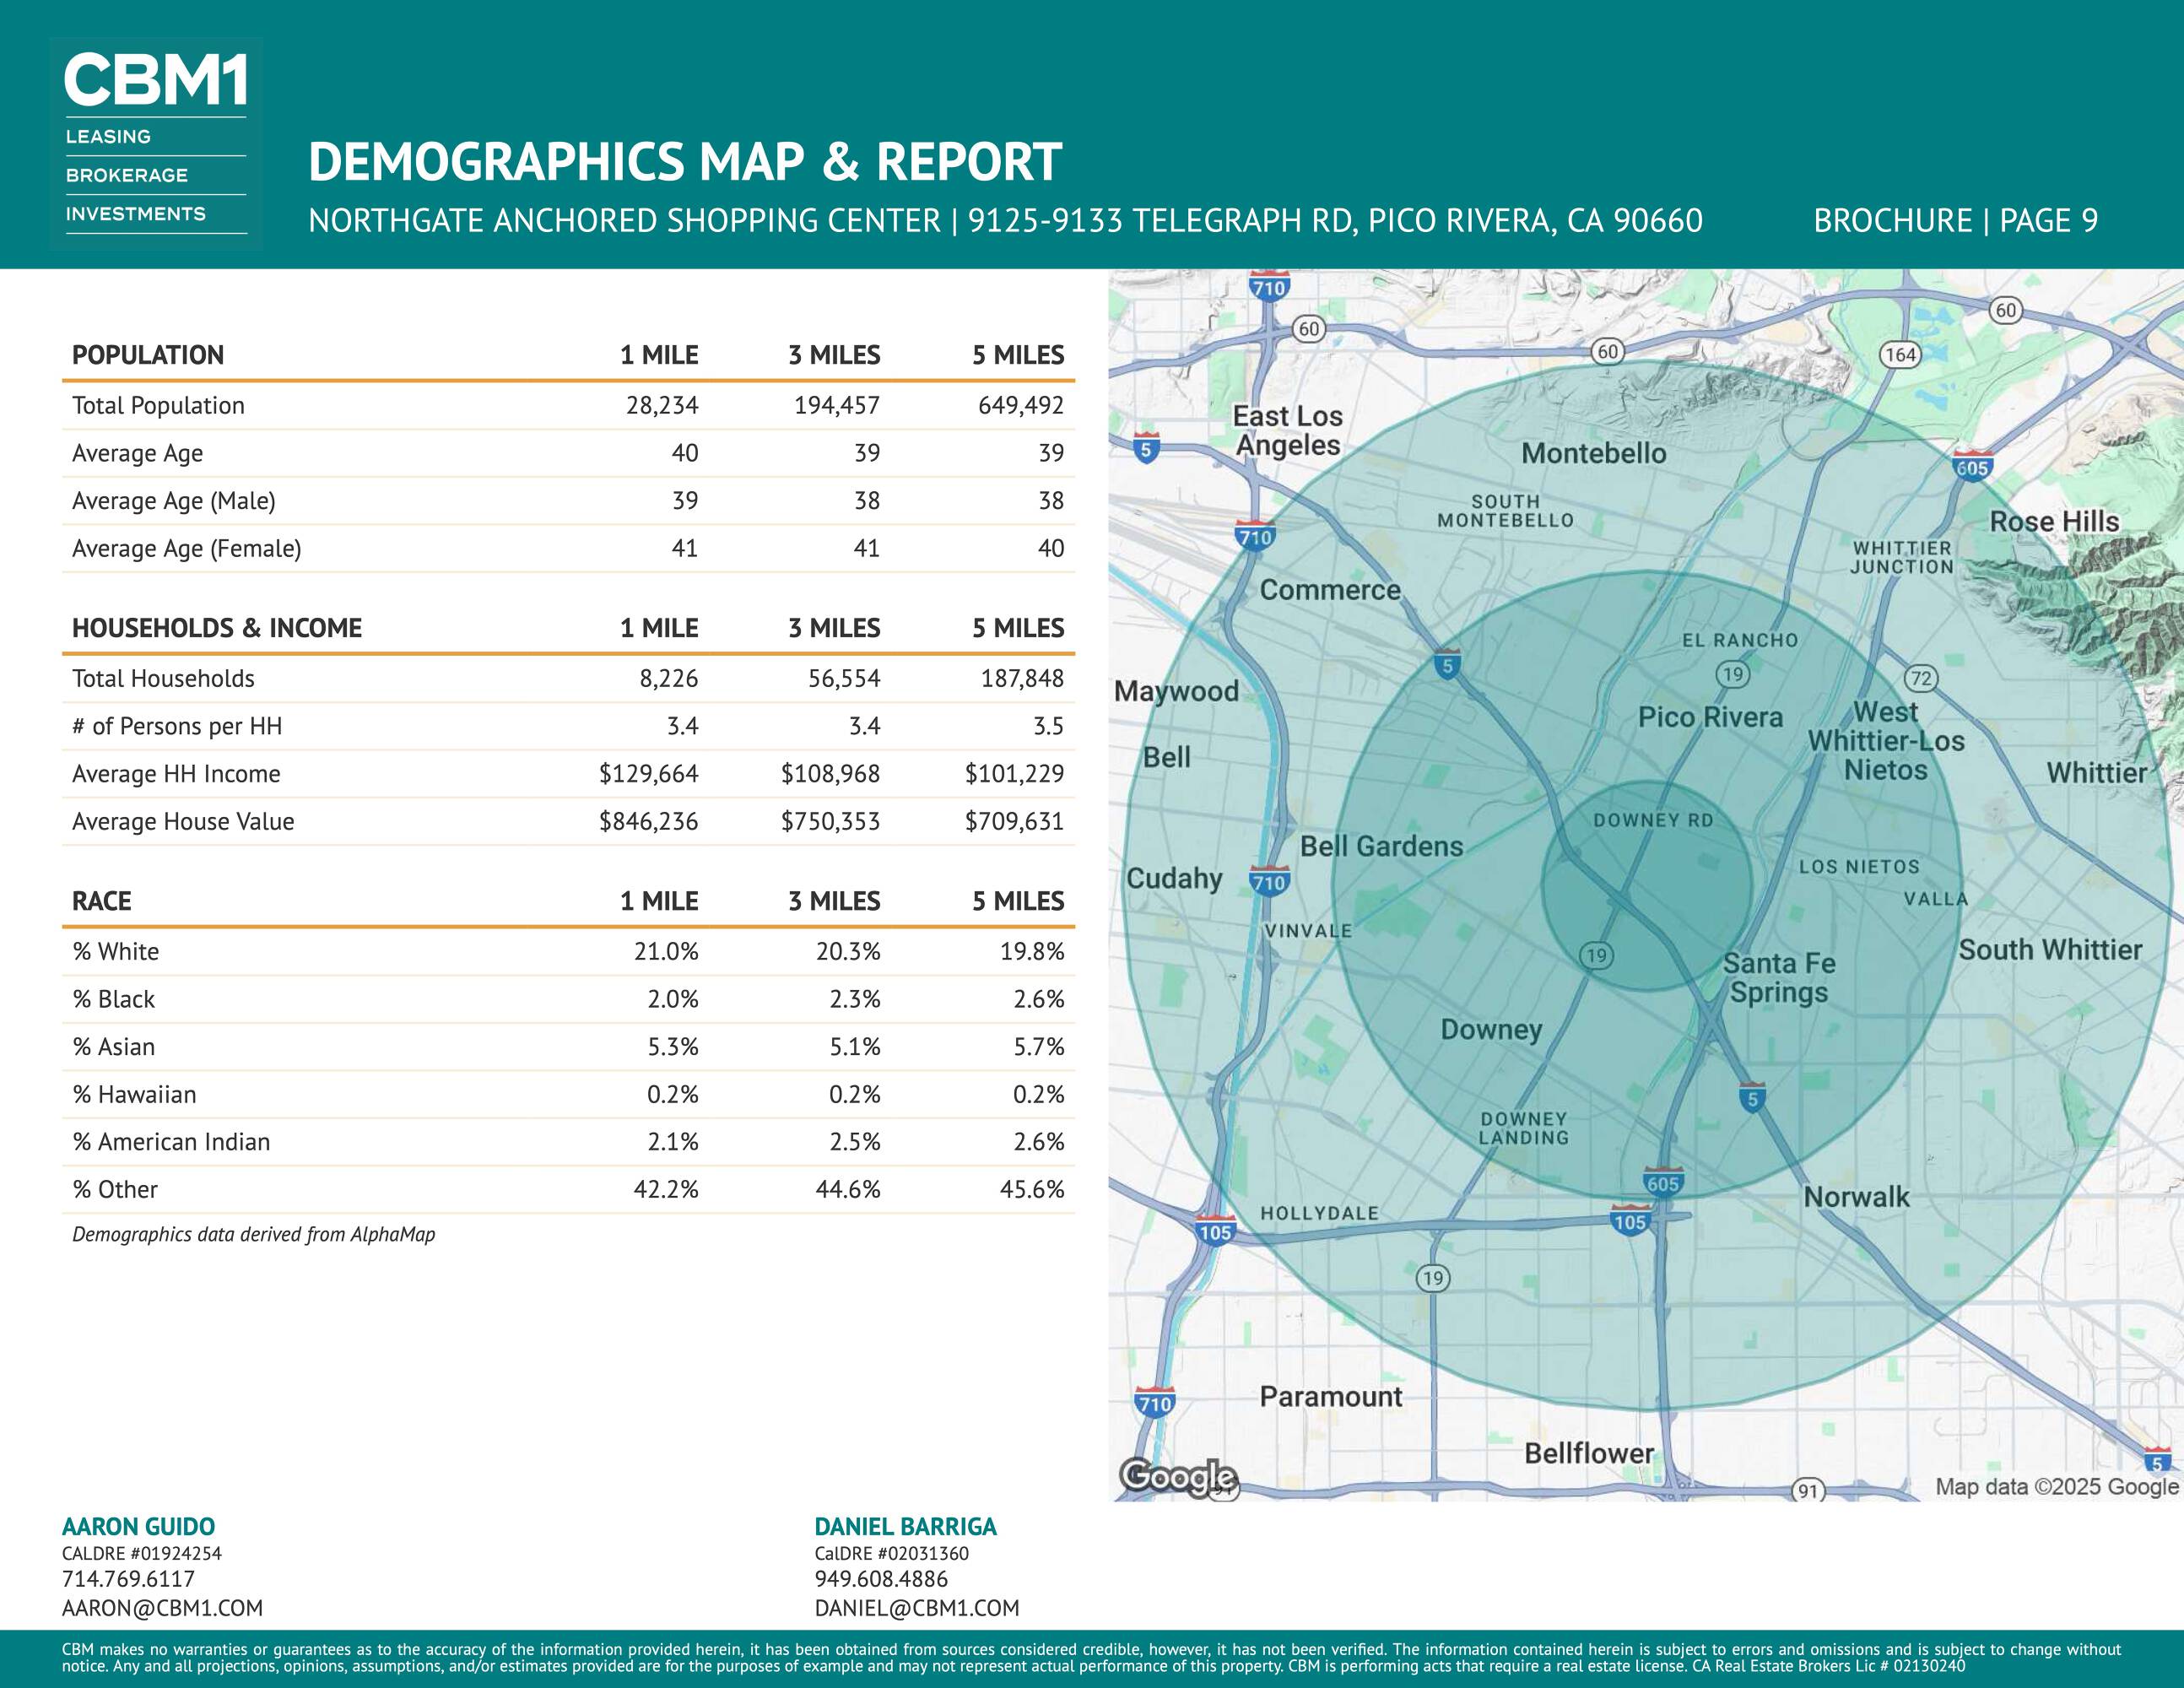The image size is (2184, 1688).
Task: Click AARON@CBM1.COM email address
Action: pos(162,1608)
